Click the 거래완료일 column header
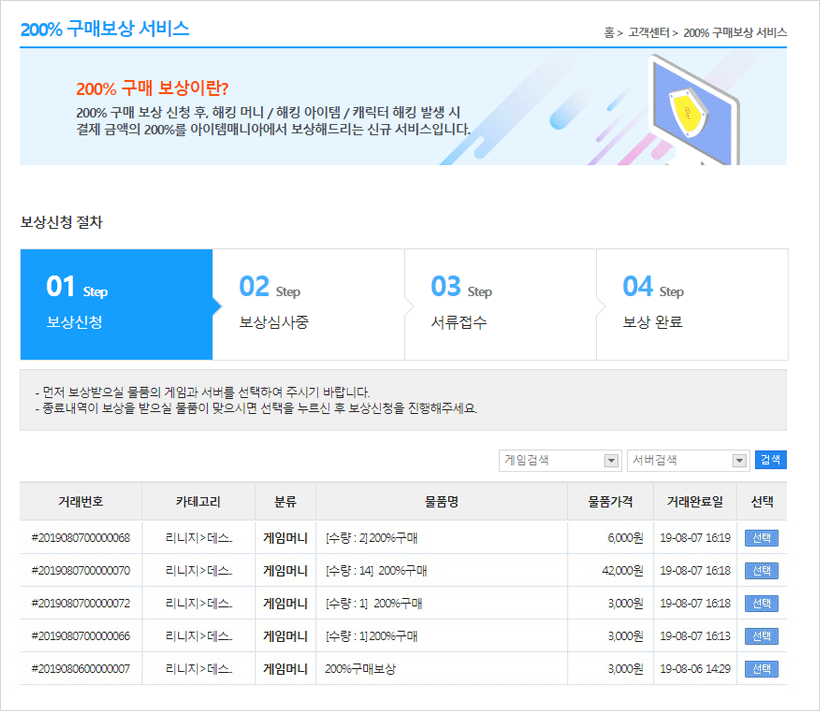The width and height of the screenshot is (820, 711). coord(695,502)
